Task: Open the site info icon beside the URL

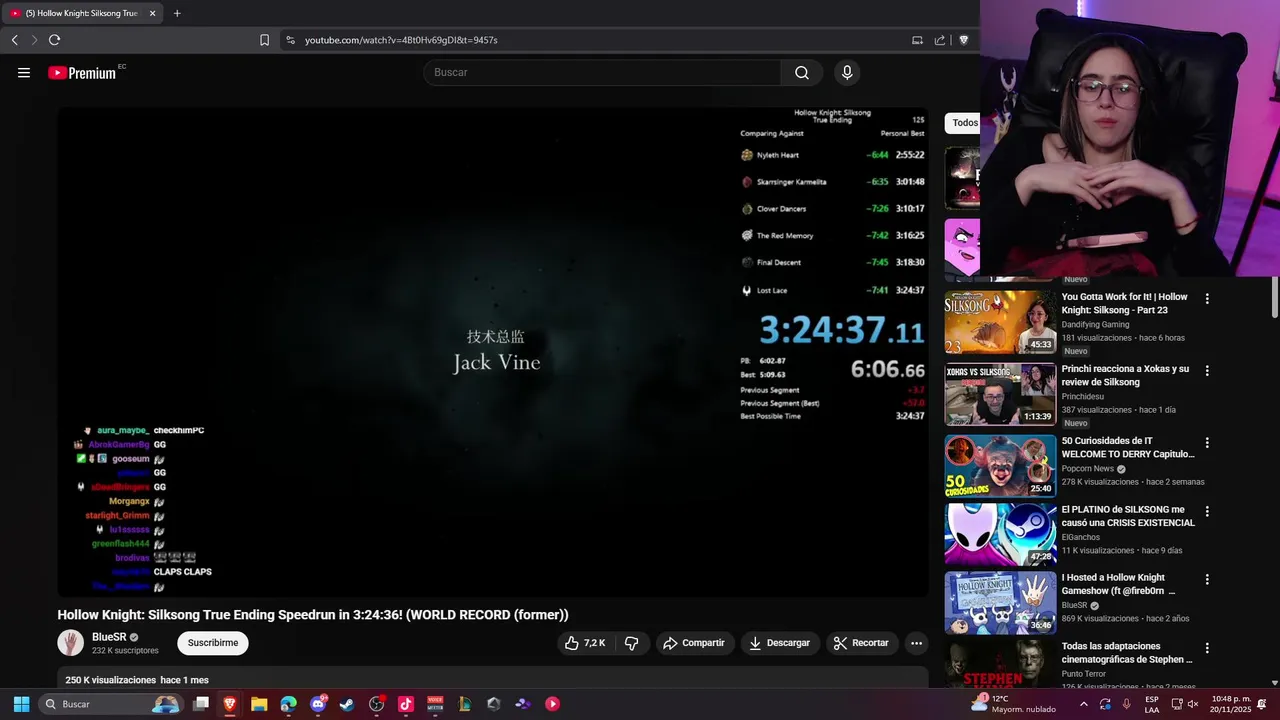Action: point(290,40)
